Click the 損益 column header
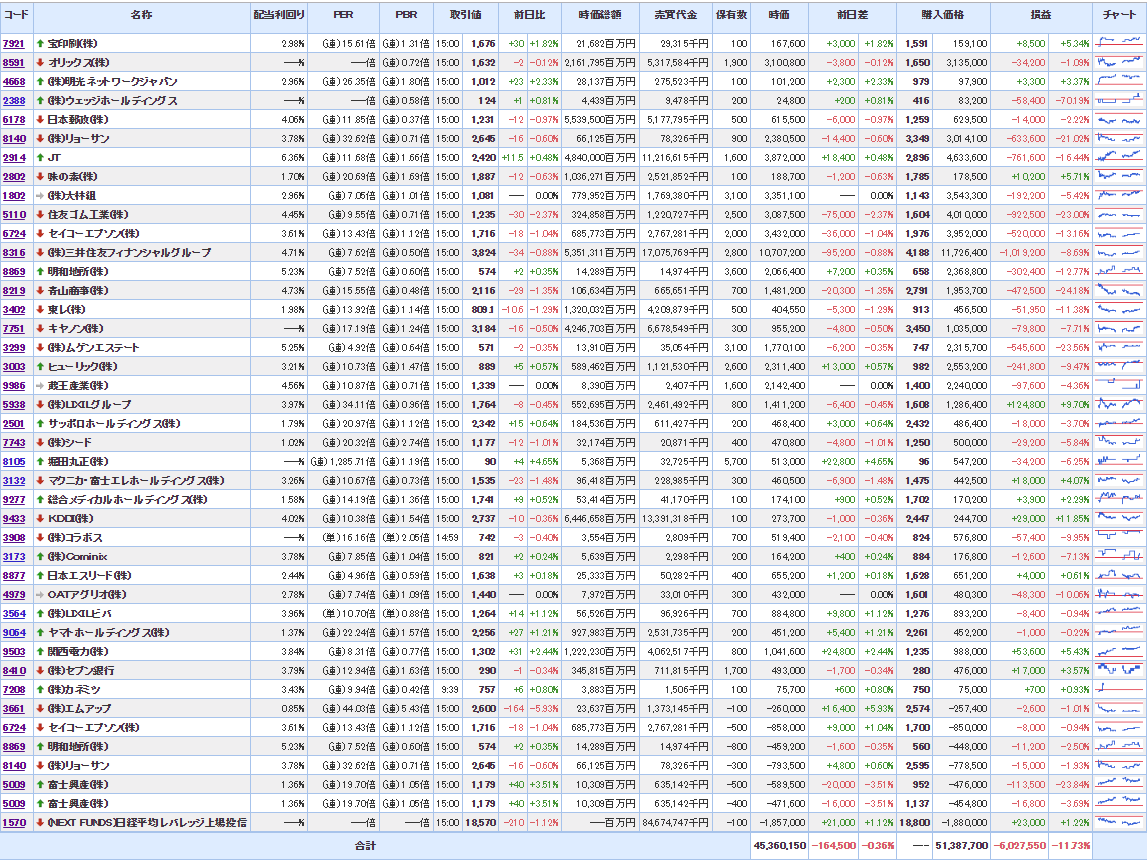This screenshot has height=860, width=1147. click(1041, 16)
